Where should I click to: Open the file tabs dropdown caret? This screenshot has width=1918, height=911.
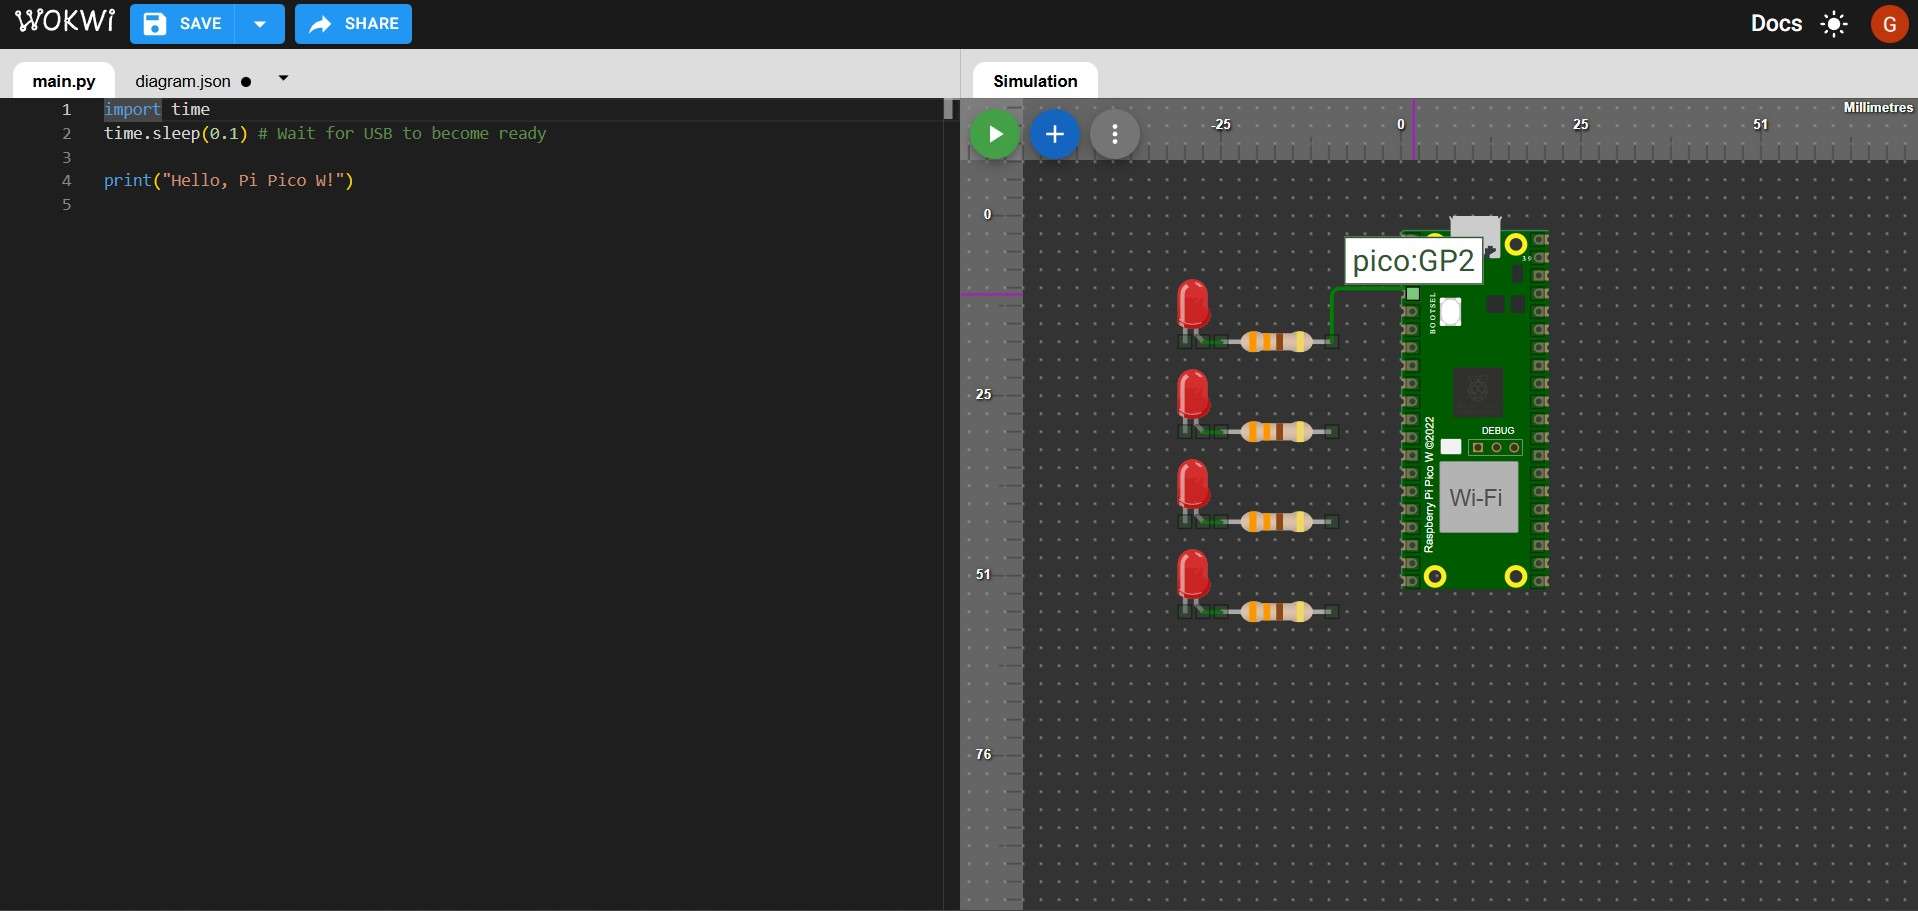(x=283, y=78)
